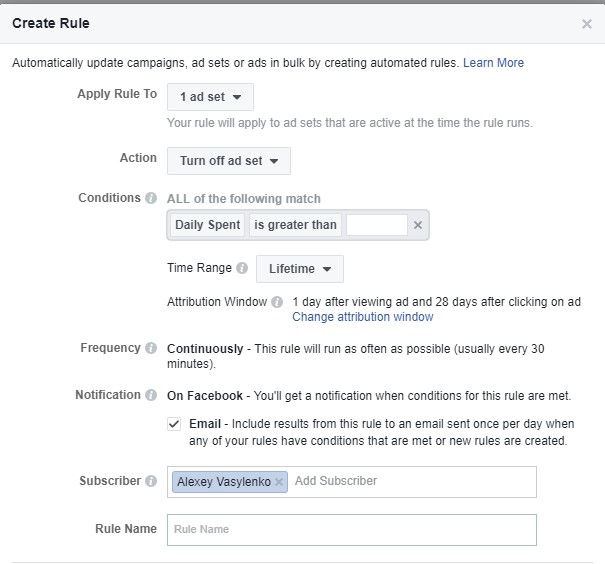Screen dimensions: 605x564
Task: Open the Learn More link
Action: click(493, 62)
